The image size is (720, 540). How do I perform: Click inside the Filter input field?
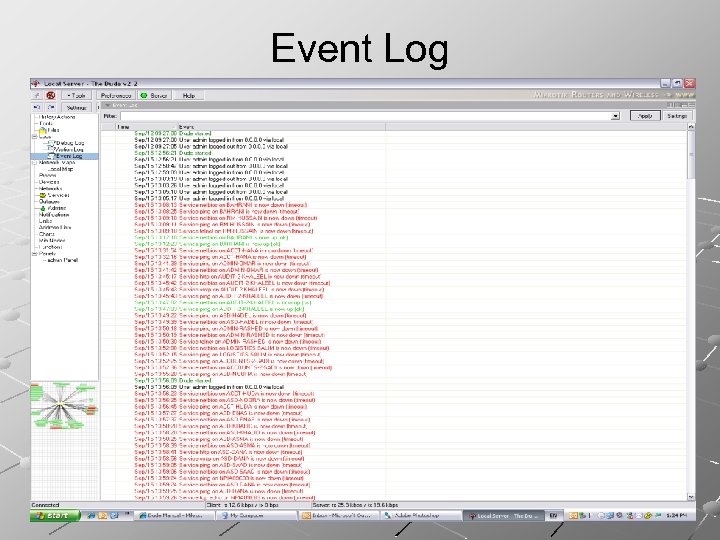coord(366,116)
